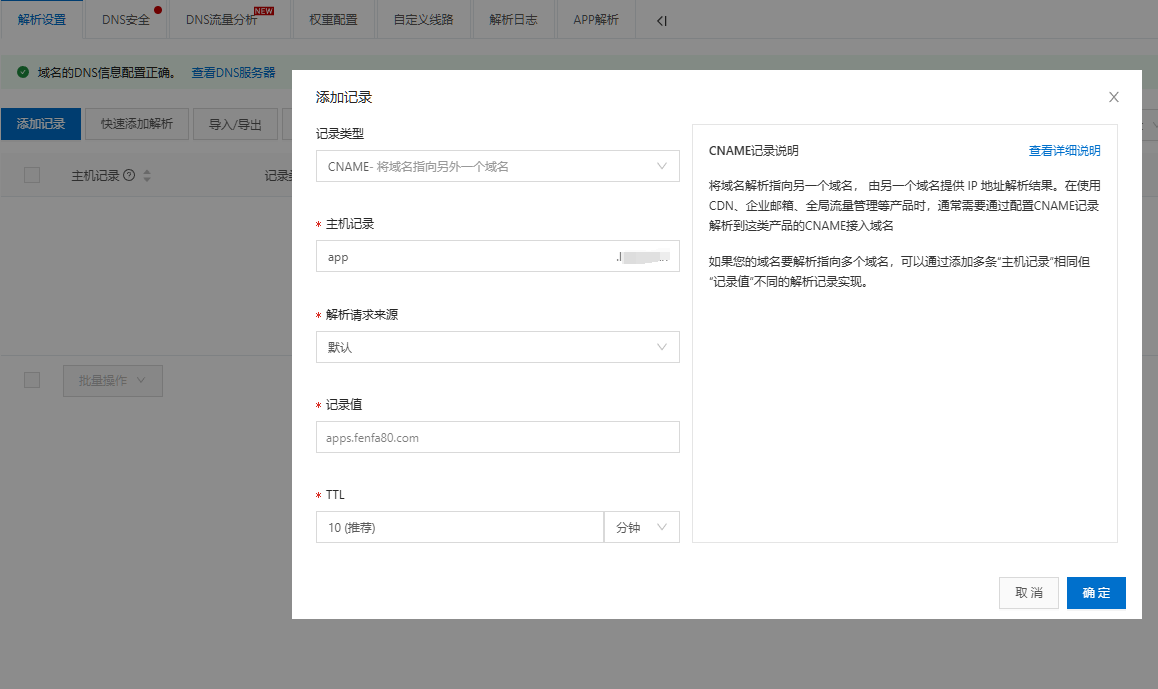Screen dimensions: 1158x689
Task: Click the collapse tabs icon after APP解析
Action: (662, 20)
